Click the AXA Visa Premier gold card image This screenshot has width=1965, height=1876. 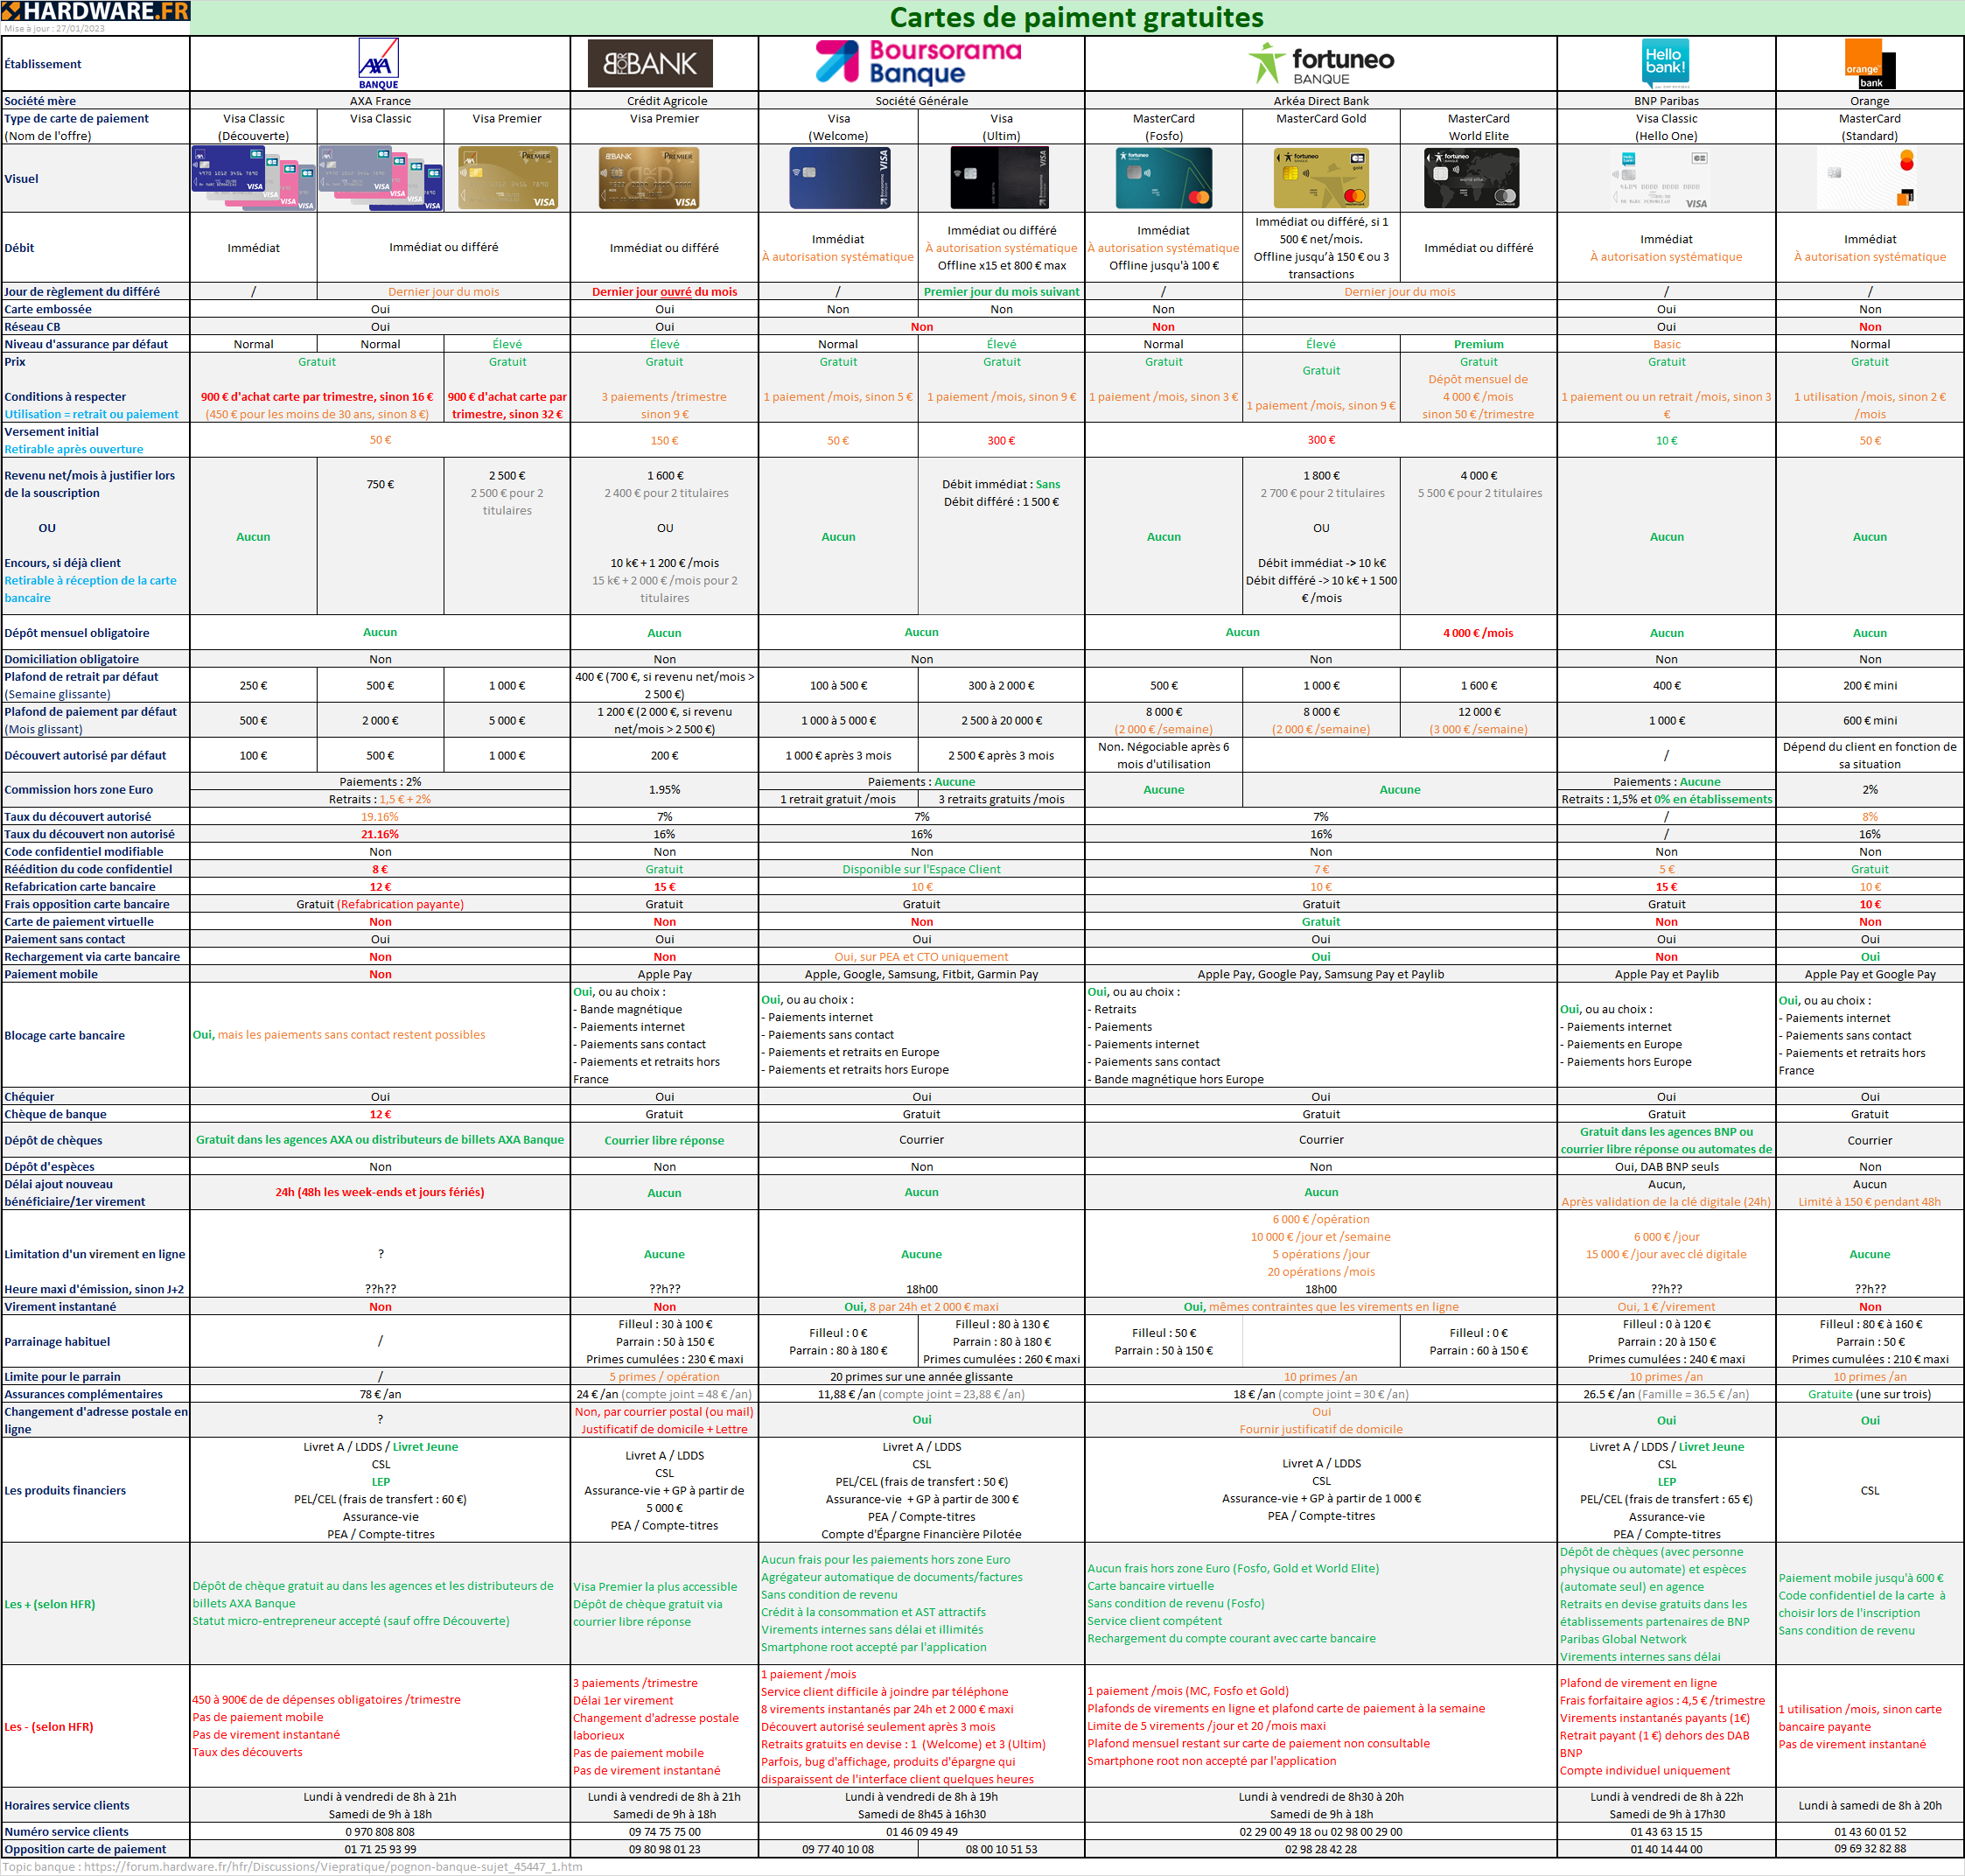coord(507,178)
